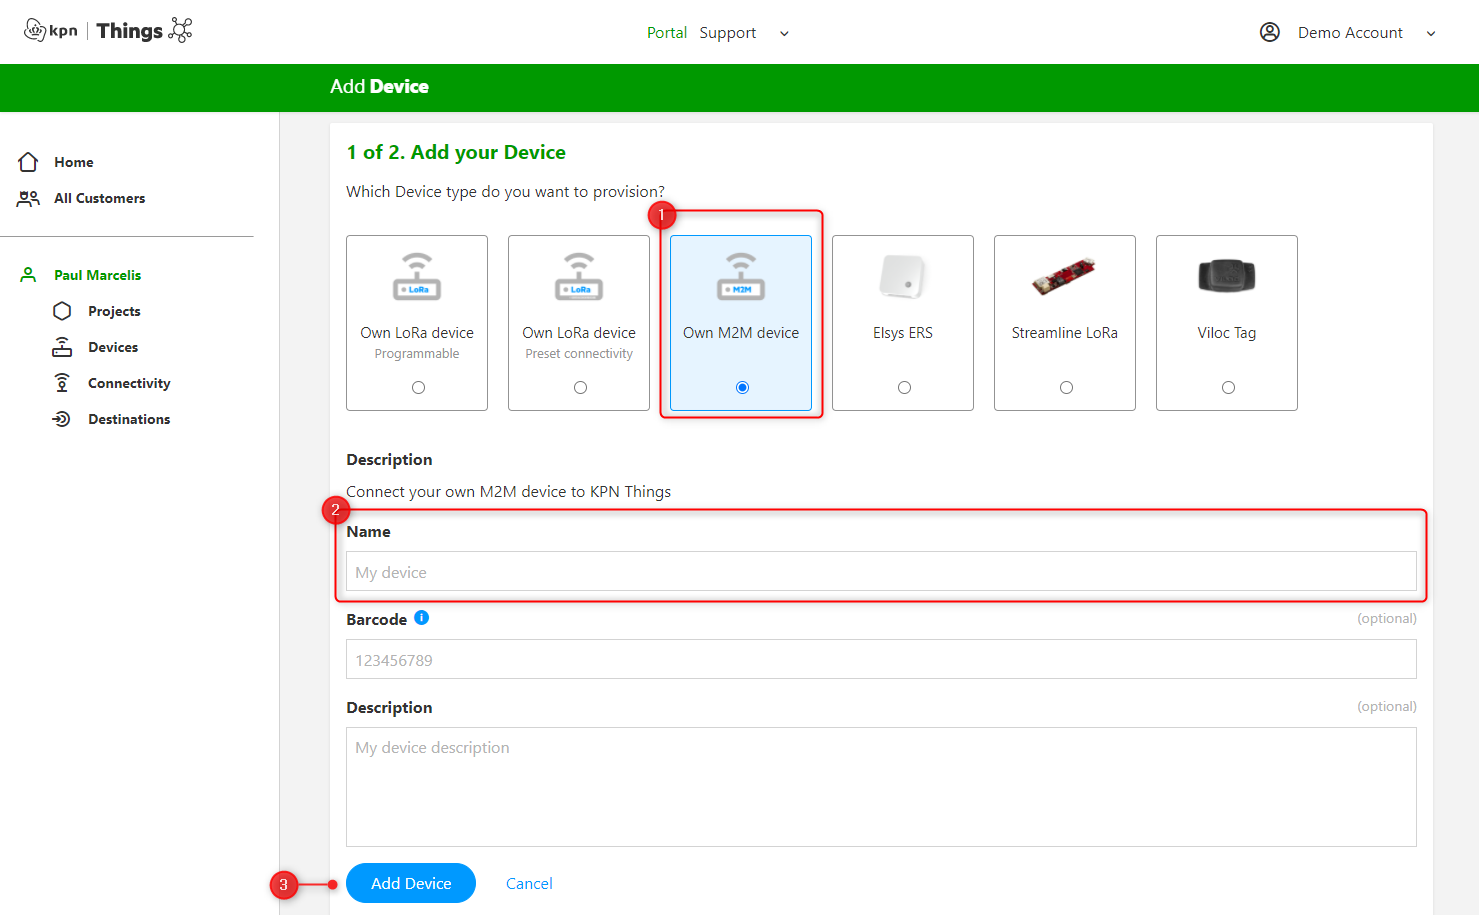Open Devices in the sidebar

(113, 347)
